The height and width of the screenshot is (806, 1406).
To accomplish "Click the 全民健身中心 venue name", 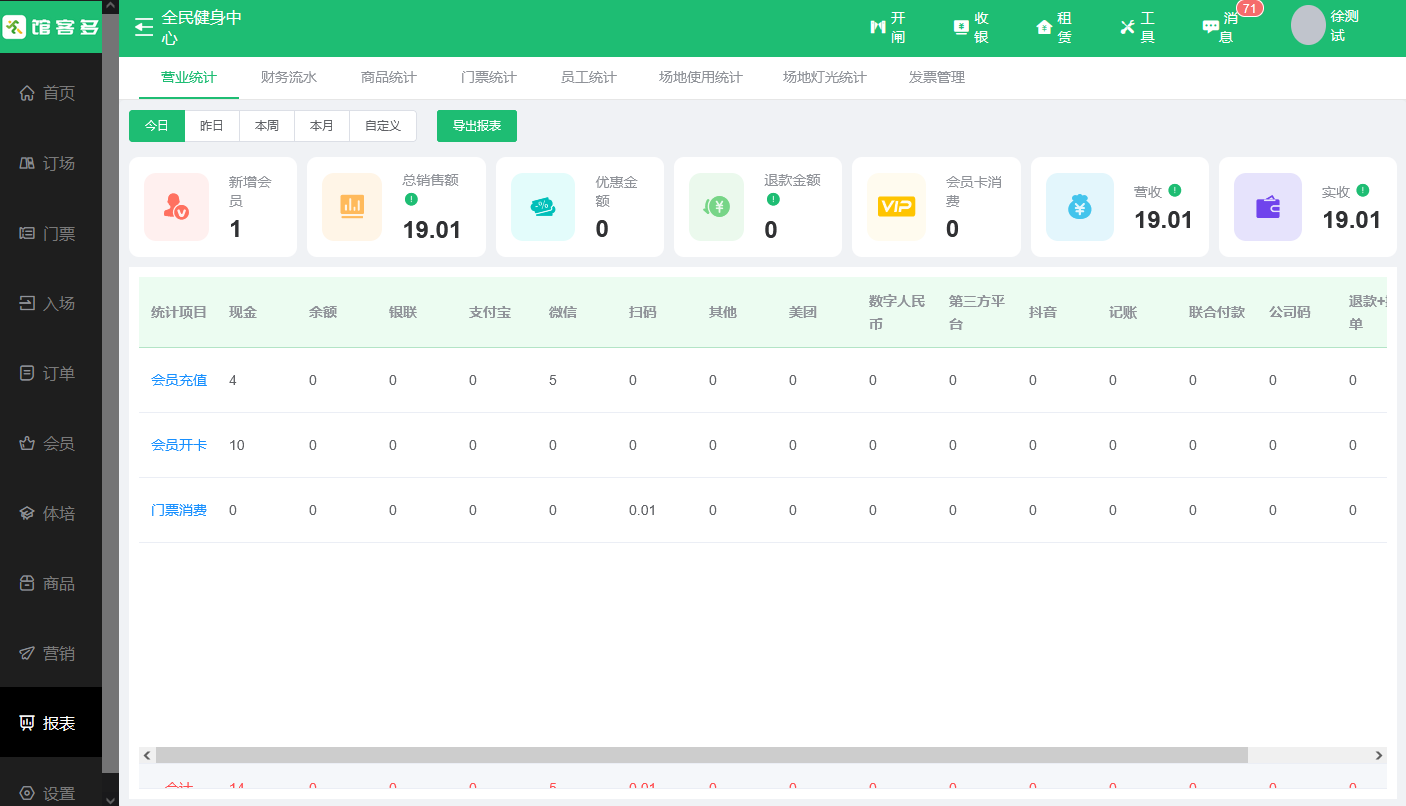I will click(x=202, y=28).
